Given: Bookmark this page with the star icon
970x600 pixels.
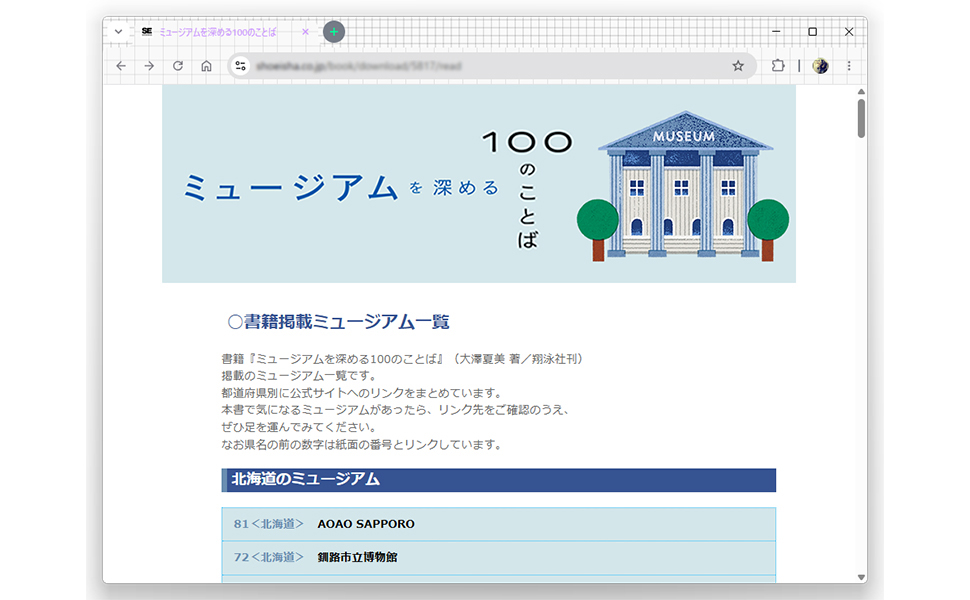Looking at the screenshot, I should pyautogui.click(x=738, y=66).
